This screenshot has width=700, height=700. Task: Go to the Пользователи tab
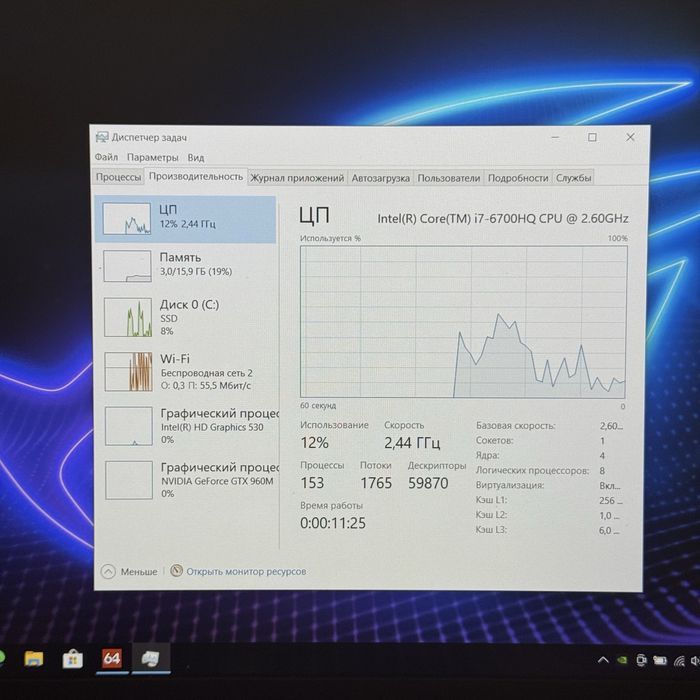pos(449,178)
